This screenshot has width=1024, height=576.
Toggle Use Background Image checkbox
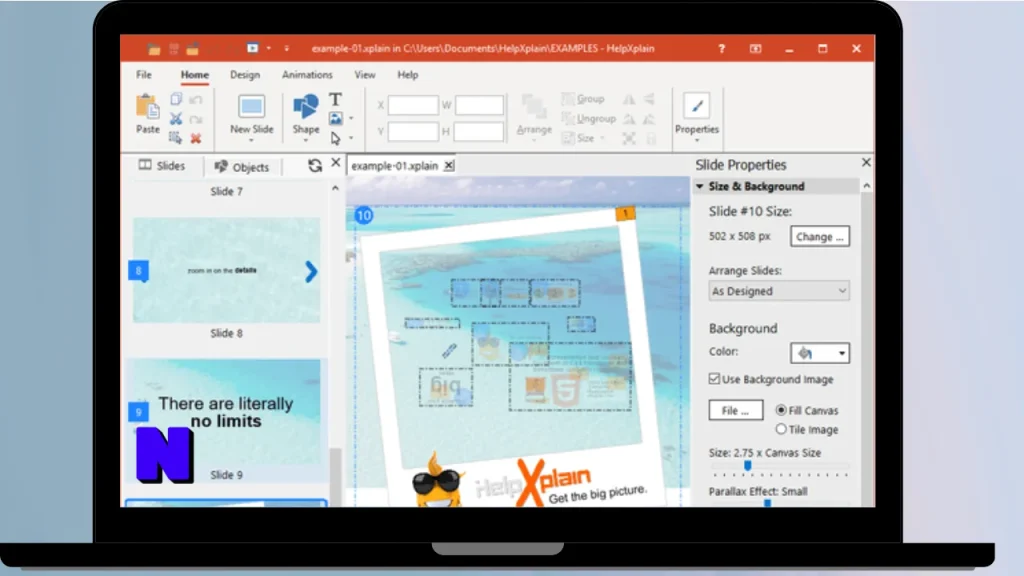point(714,379)
